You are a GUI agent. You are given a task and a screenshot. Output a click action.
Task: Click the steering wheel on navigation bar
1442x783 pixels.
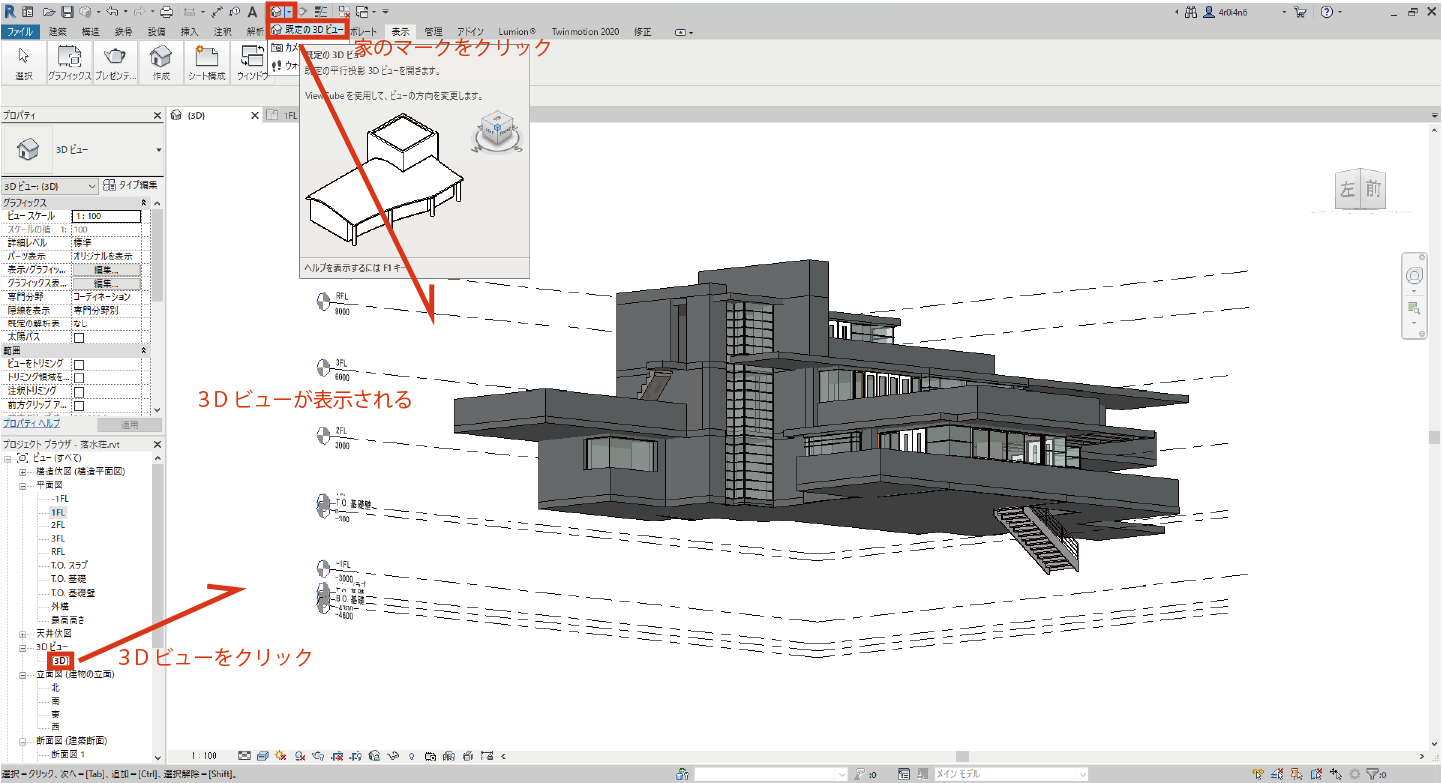[x=1414, y=277]
